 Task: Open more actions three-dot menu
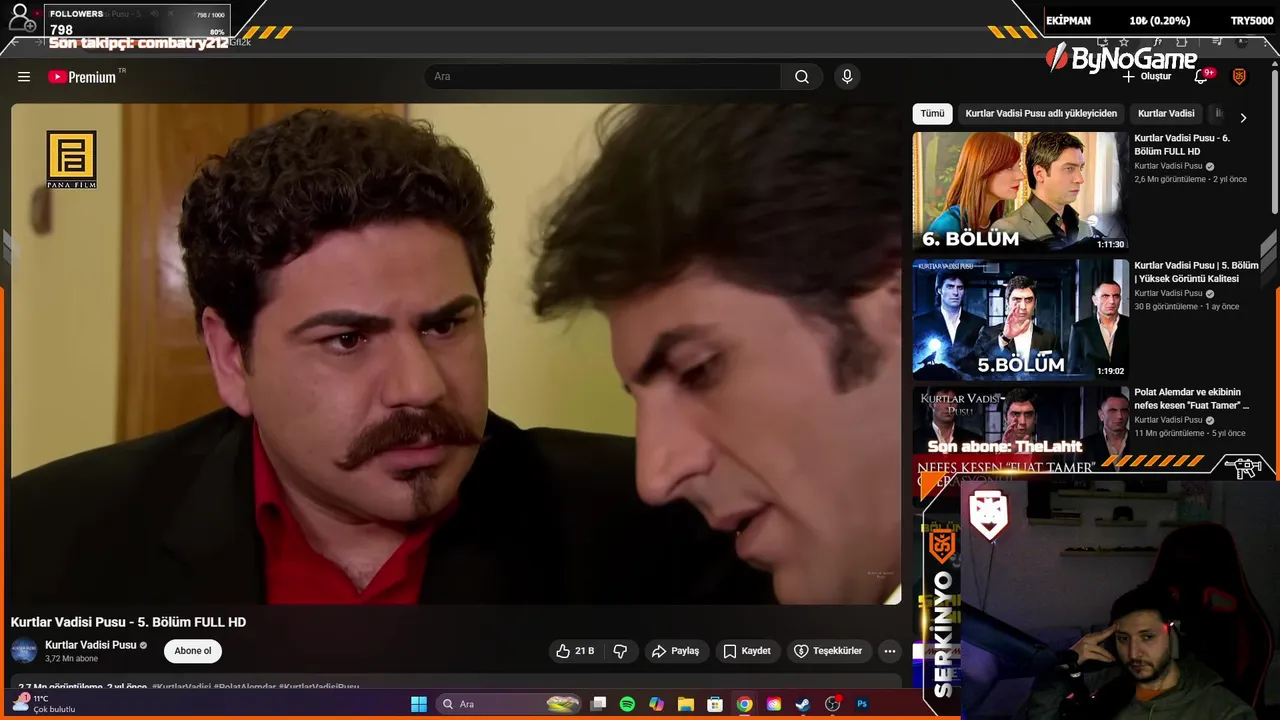(x=889, y=651)
